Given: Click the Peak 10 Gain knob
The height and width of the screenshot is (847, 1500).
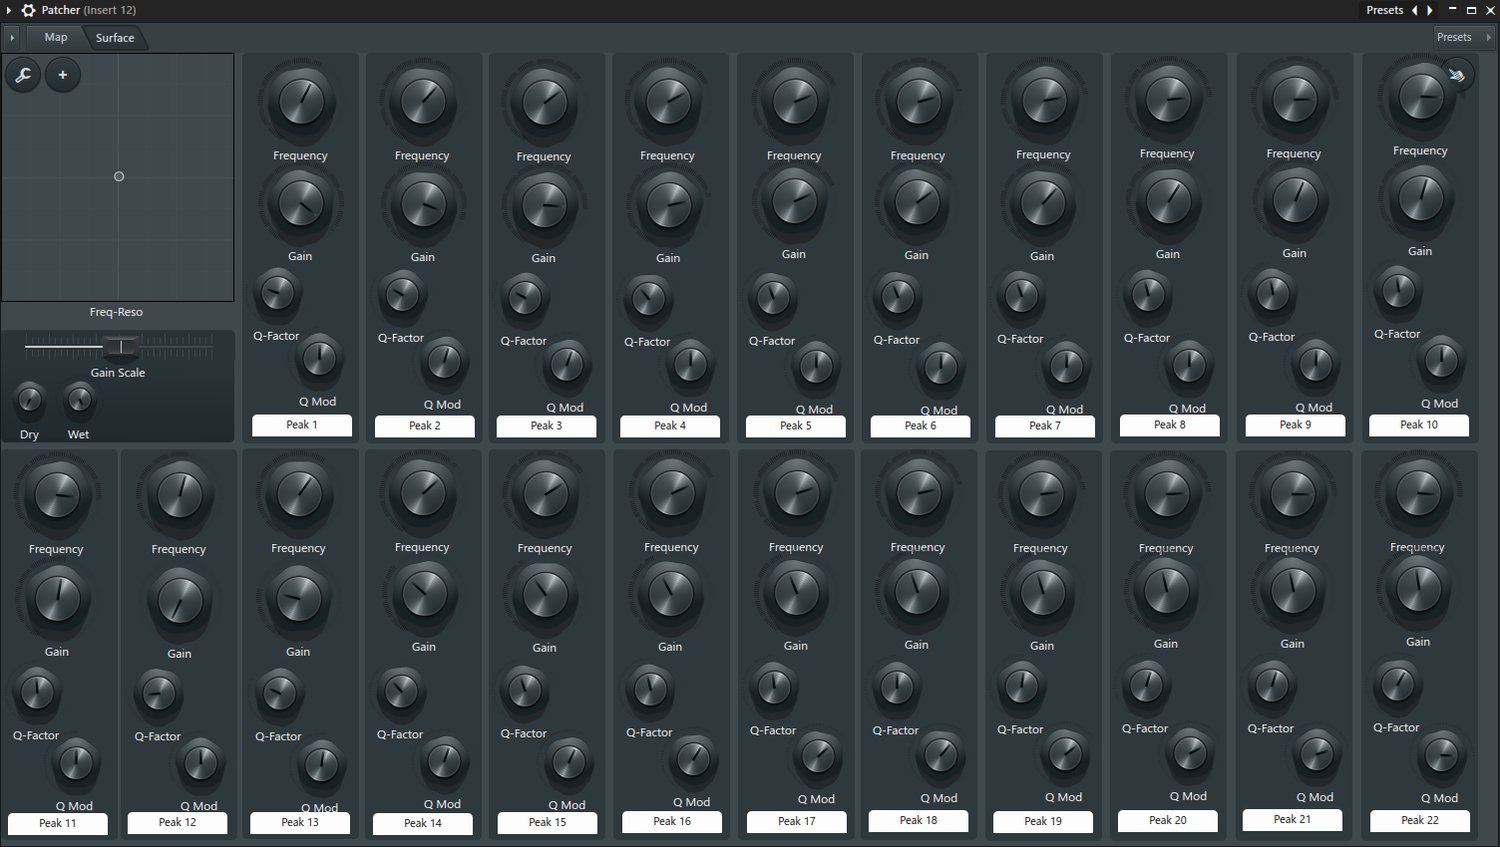Looking at the screenshot, I should (1420, 198).
